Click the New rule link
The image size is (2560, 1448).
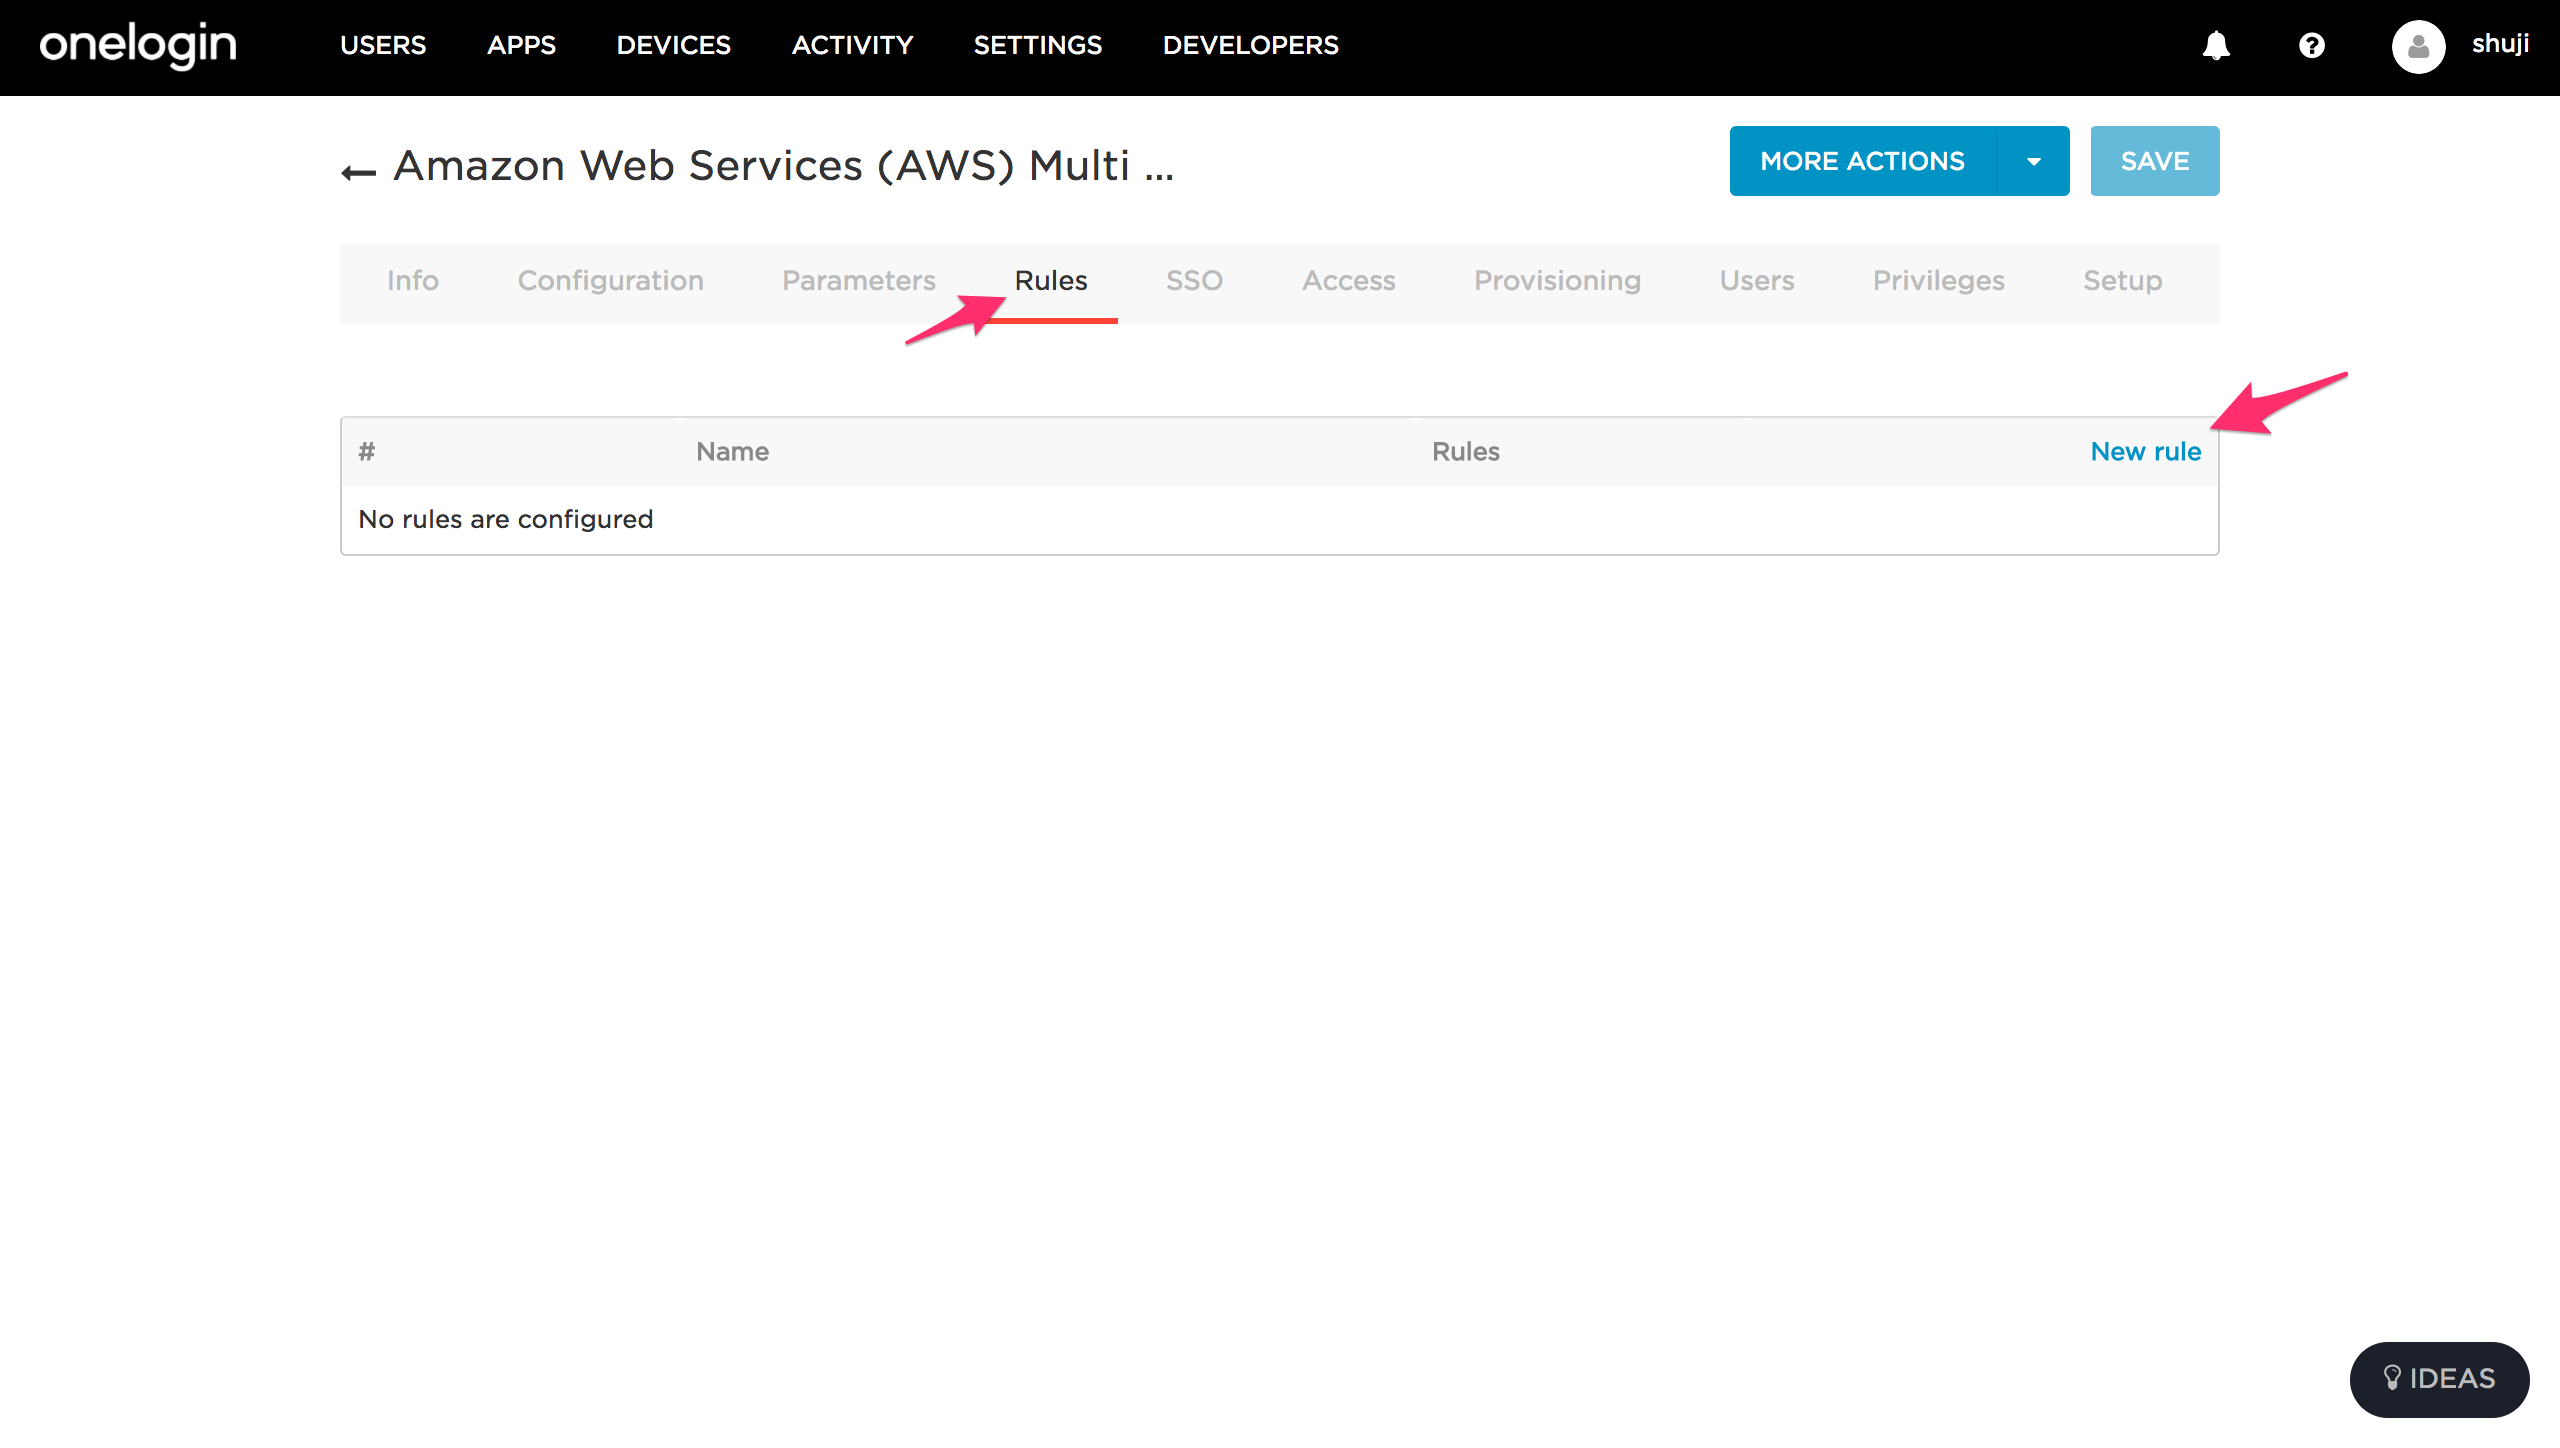tap(2145, 452)
